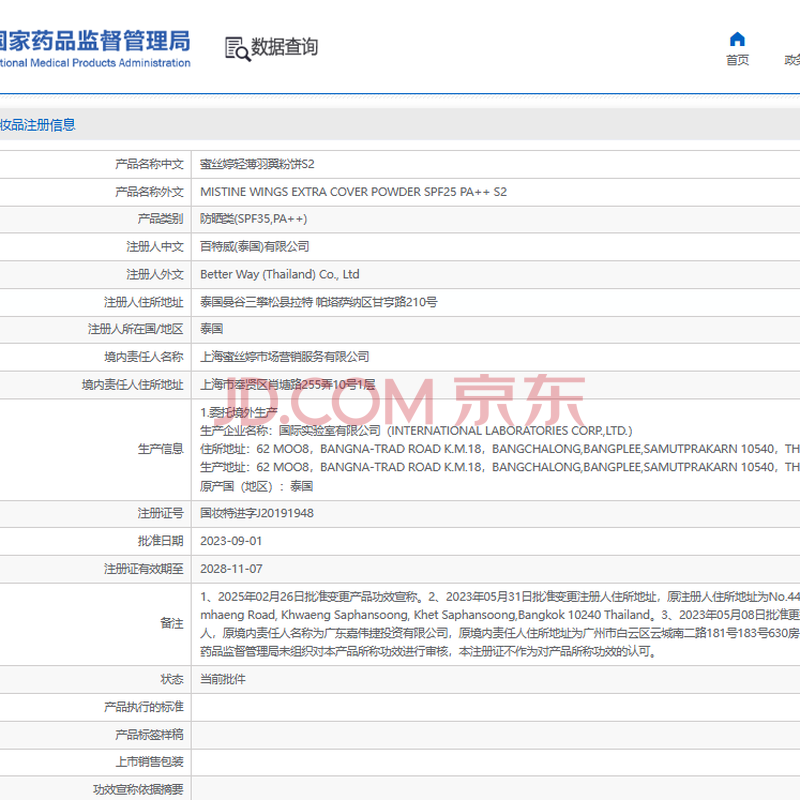Click the 功效宣称依据摘要 row label
The width and height of the screenshot is (800, 800).
(138, 789)
